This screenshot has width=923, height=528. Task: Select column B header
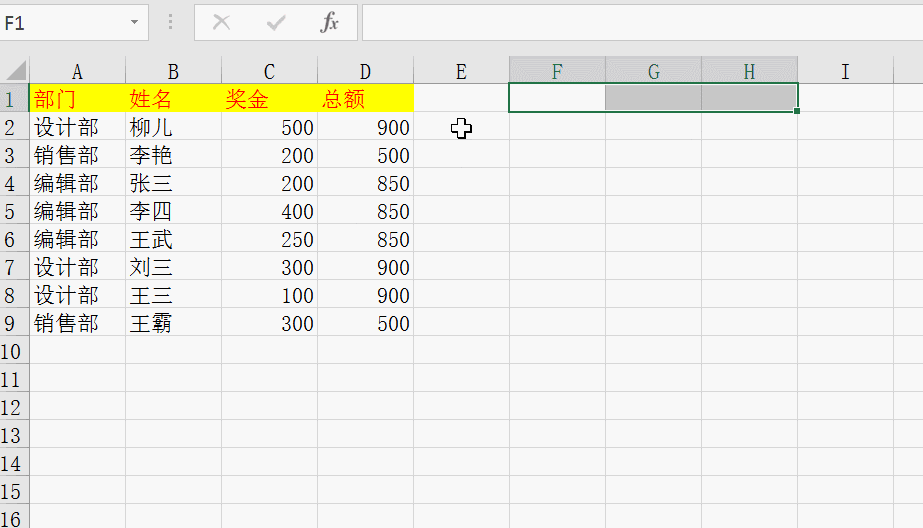pos(173,71)
